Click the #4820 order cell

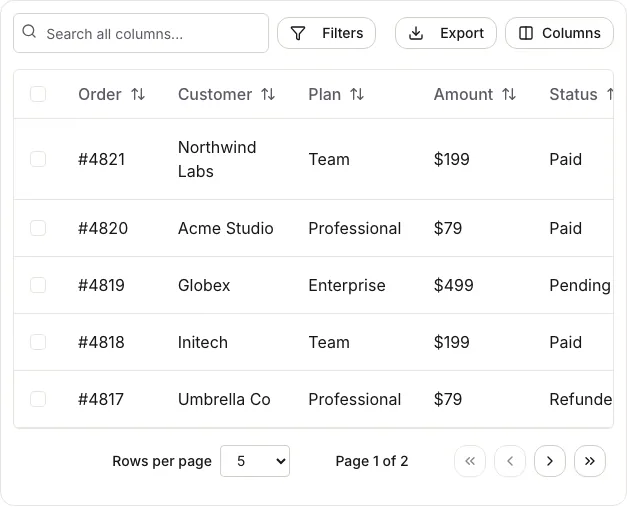[x=103, y=229]
